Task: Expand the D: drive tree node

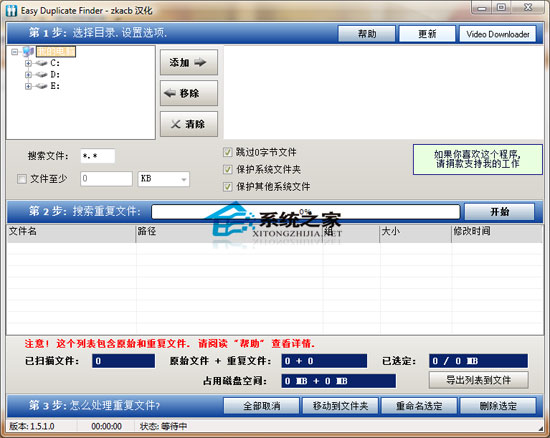Action: (x=28, y=75)
